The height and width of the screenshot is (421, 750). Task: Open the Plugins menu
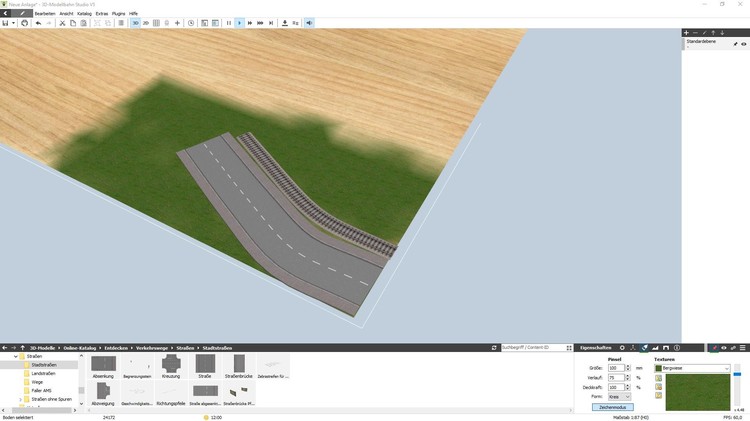[119, 13]
